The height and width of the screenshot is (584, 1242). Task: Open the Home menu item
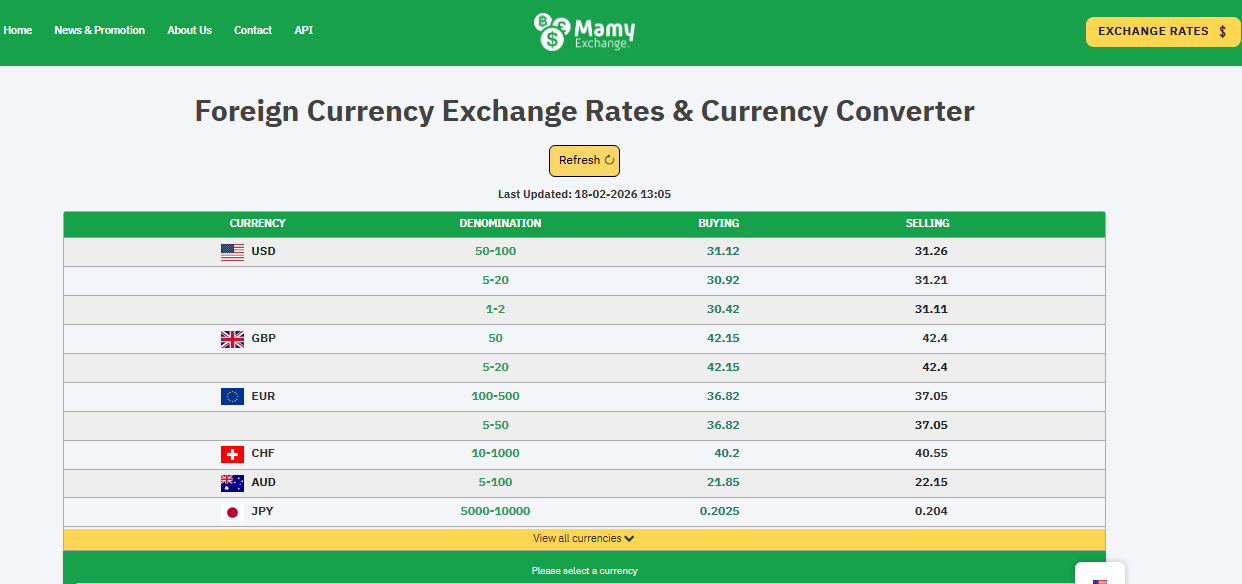tap(18, 30)
